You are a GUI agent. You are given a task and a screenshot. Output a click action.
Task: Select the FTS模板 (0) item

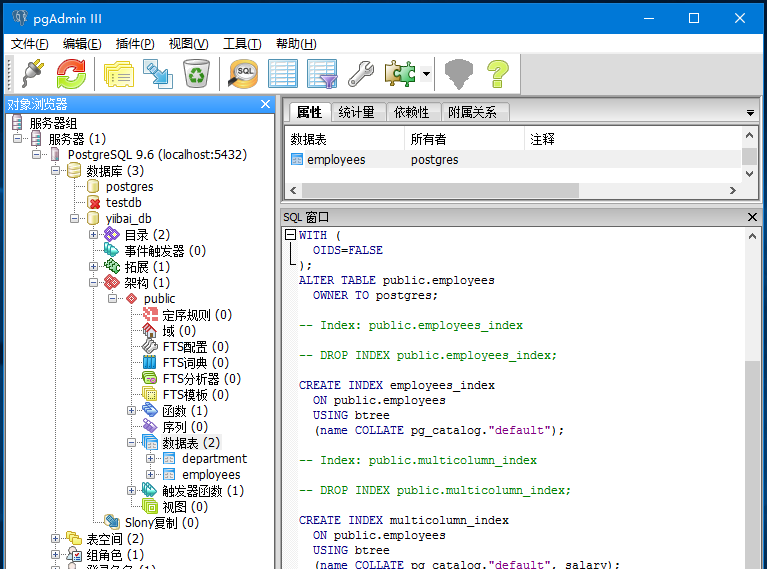click(x=196, y=394)
